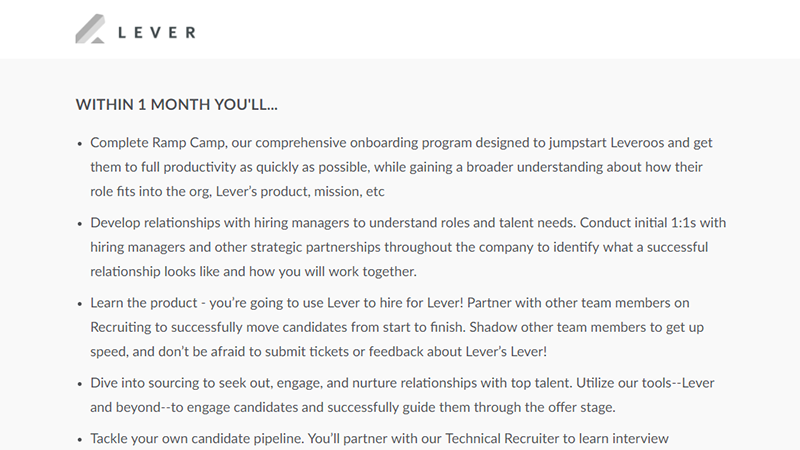Click the "Dive into sourcing" paragraph
The width and height of the screenshot is (800, 450).
(x=402, y=395)
